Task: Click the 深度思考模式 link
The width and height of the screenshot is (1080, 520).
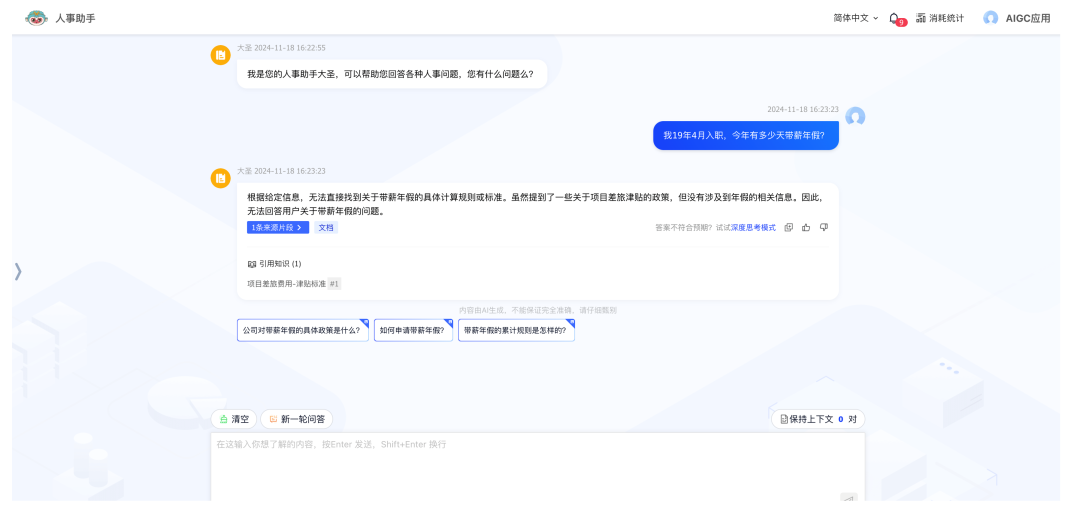Action: pyautogui.click(x=753, y=228)
